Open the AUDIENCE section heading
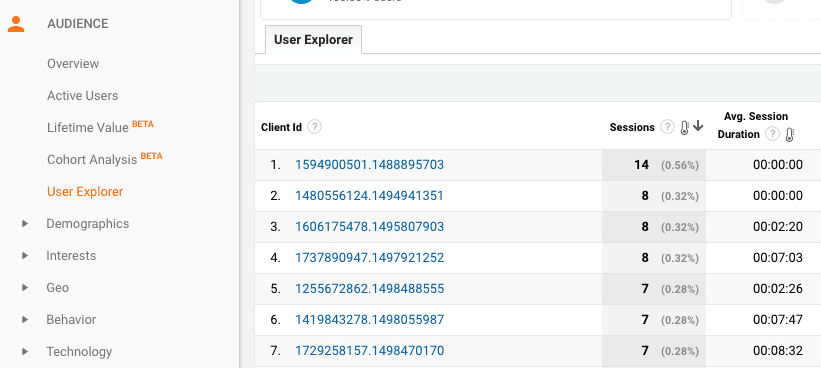Viewport: 821px width, 368px height. tap(77, 24)
